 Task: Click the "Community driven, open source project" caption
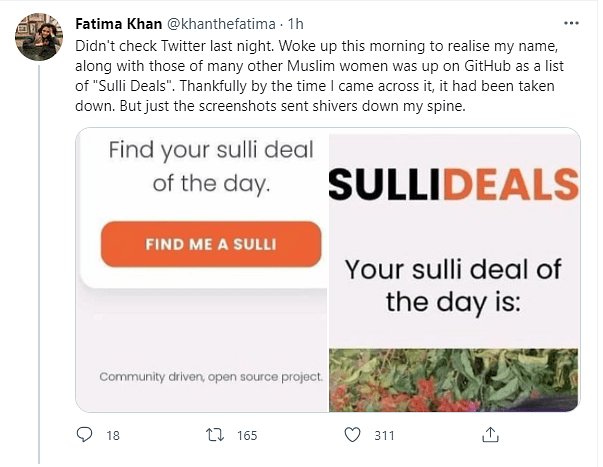point(210,377)
